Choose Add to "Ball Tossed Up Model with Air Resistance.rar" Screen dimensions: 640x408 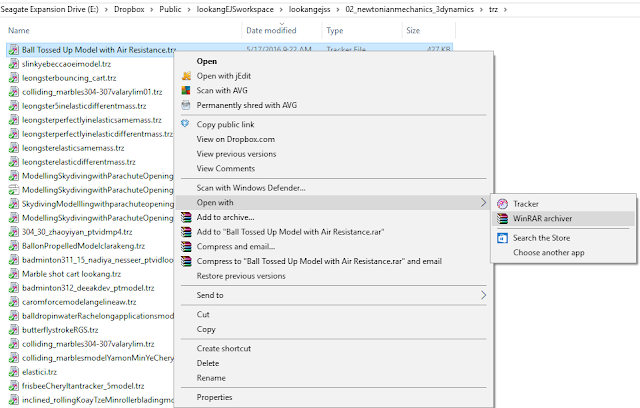coord(290,232)
